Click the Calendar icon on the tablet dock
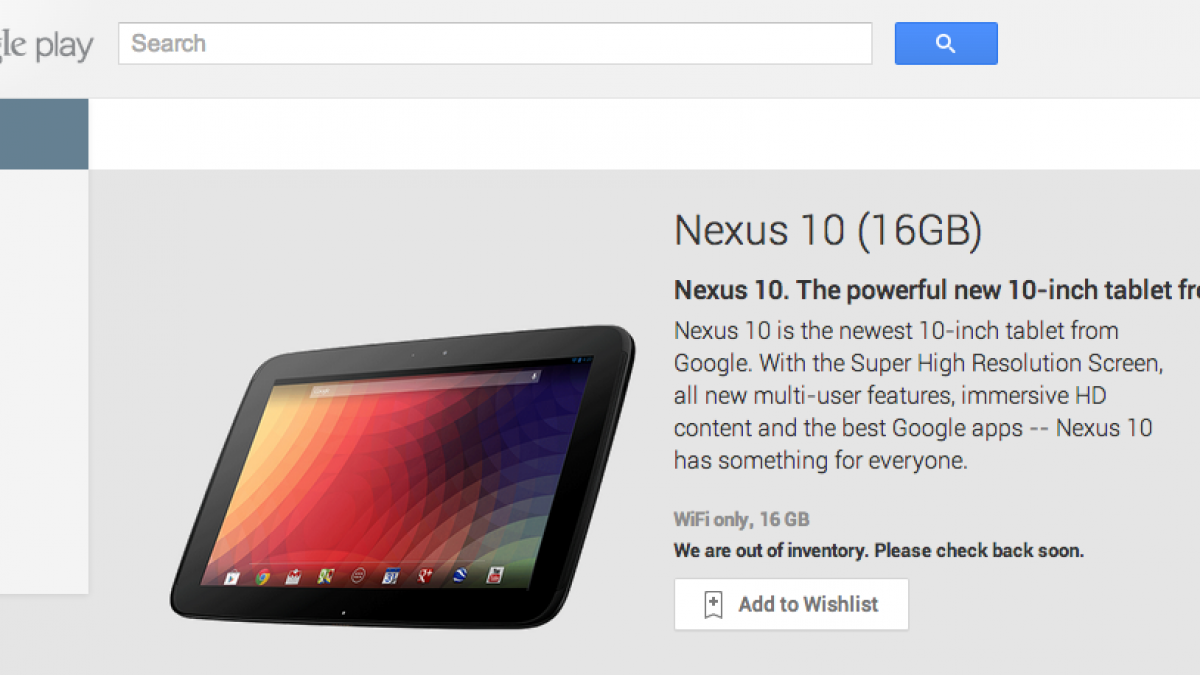 point(391,575)
